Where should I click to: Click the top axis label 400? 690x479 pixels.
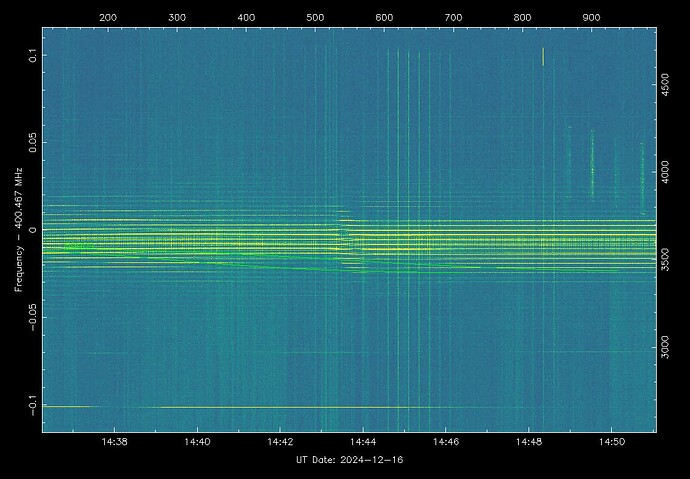246,18
